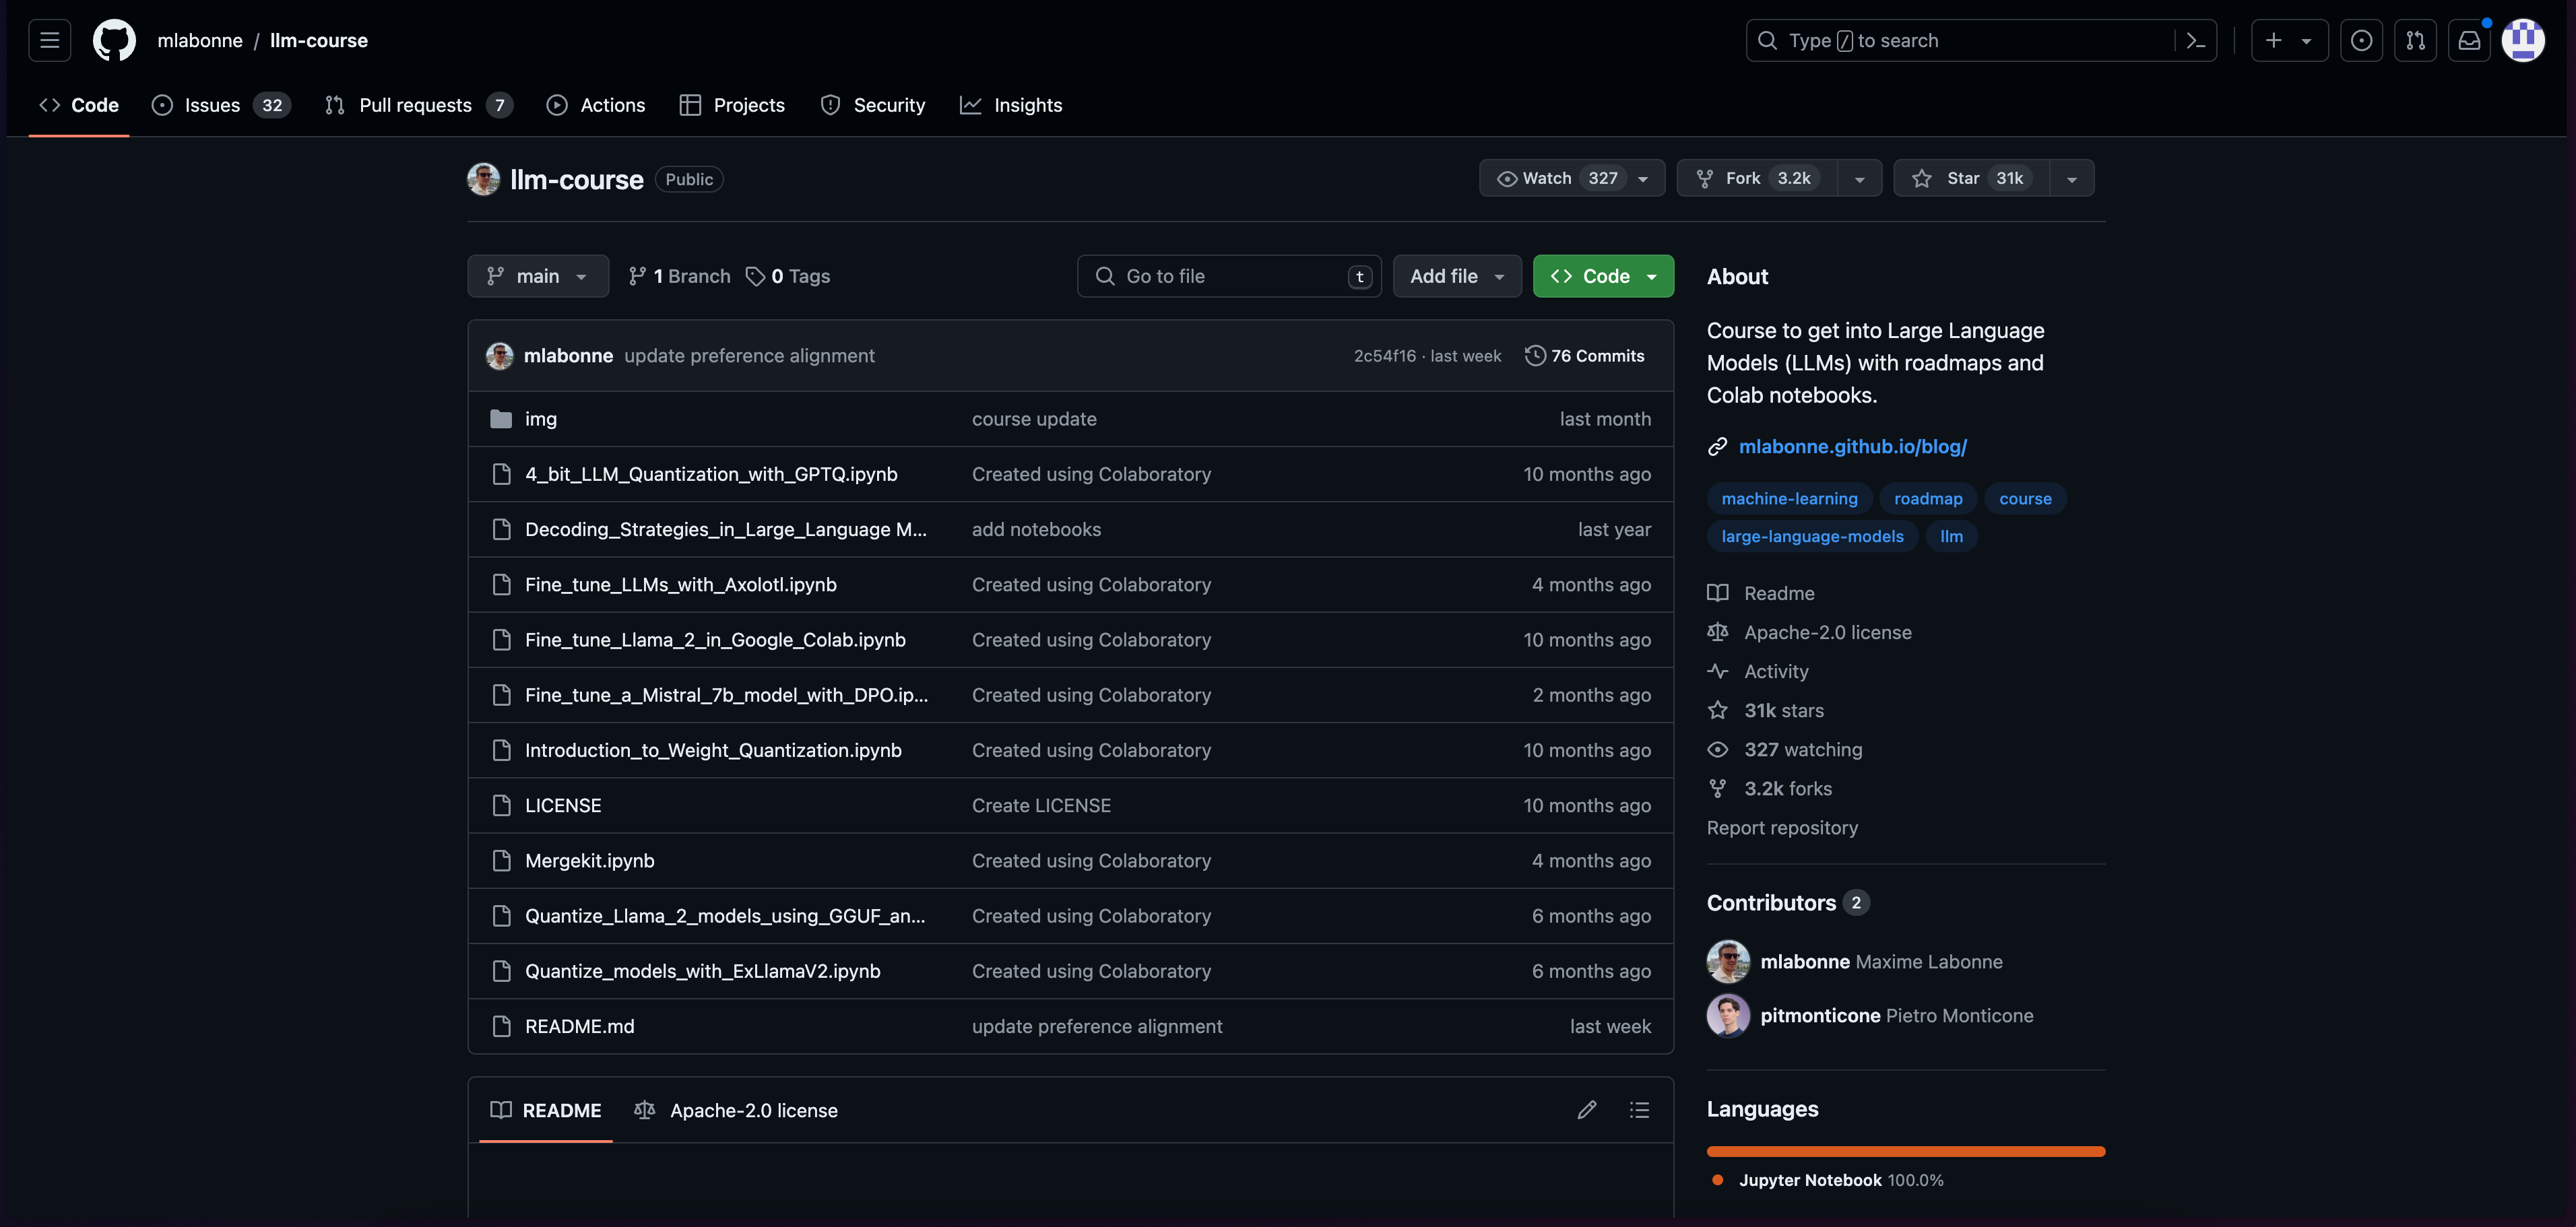The width and height of the screenshot is (2576, 1227).
Task: Click the llm topic tag
Action: (x=1951, y=537)
